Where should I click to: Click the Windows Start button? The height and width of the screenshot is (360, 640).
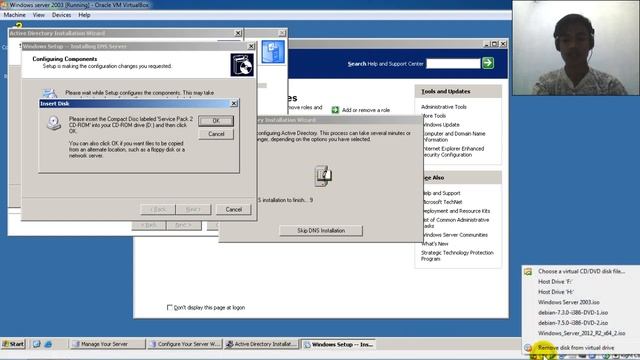pyautogui.click(x=13, y=344)
